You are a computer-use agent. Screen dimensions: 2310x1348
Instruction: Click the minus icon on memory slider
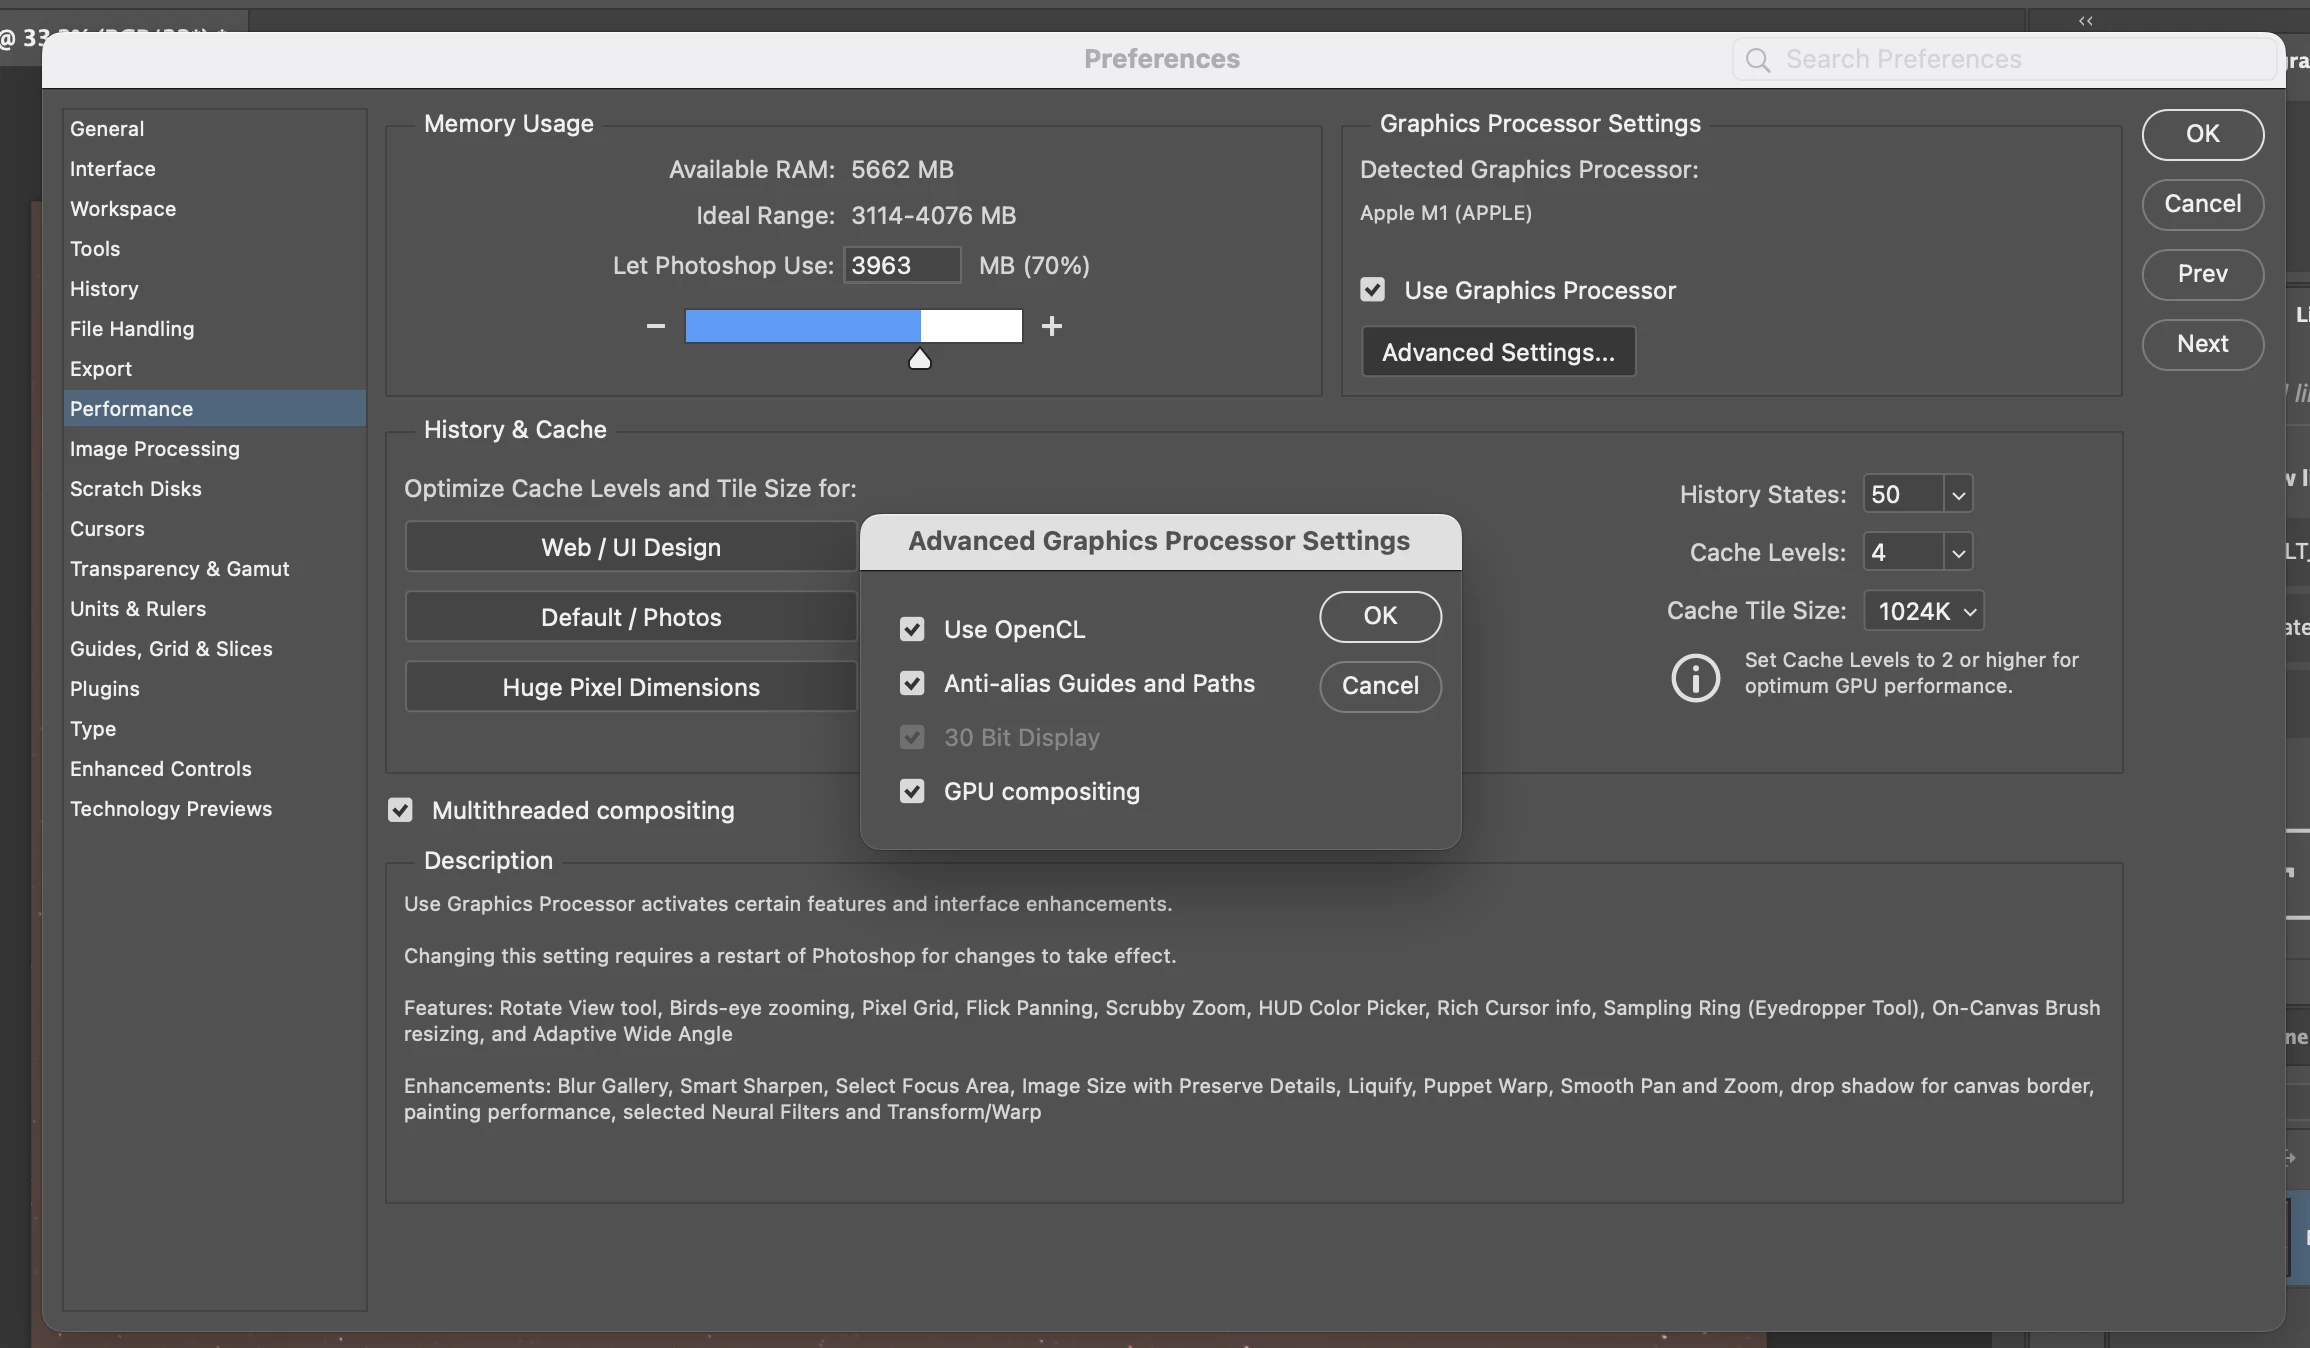655,326
